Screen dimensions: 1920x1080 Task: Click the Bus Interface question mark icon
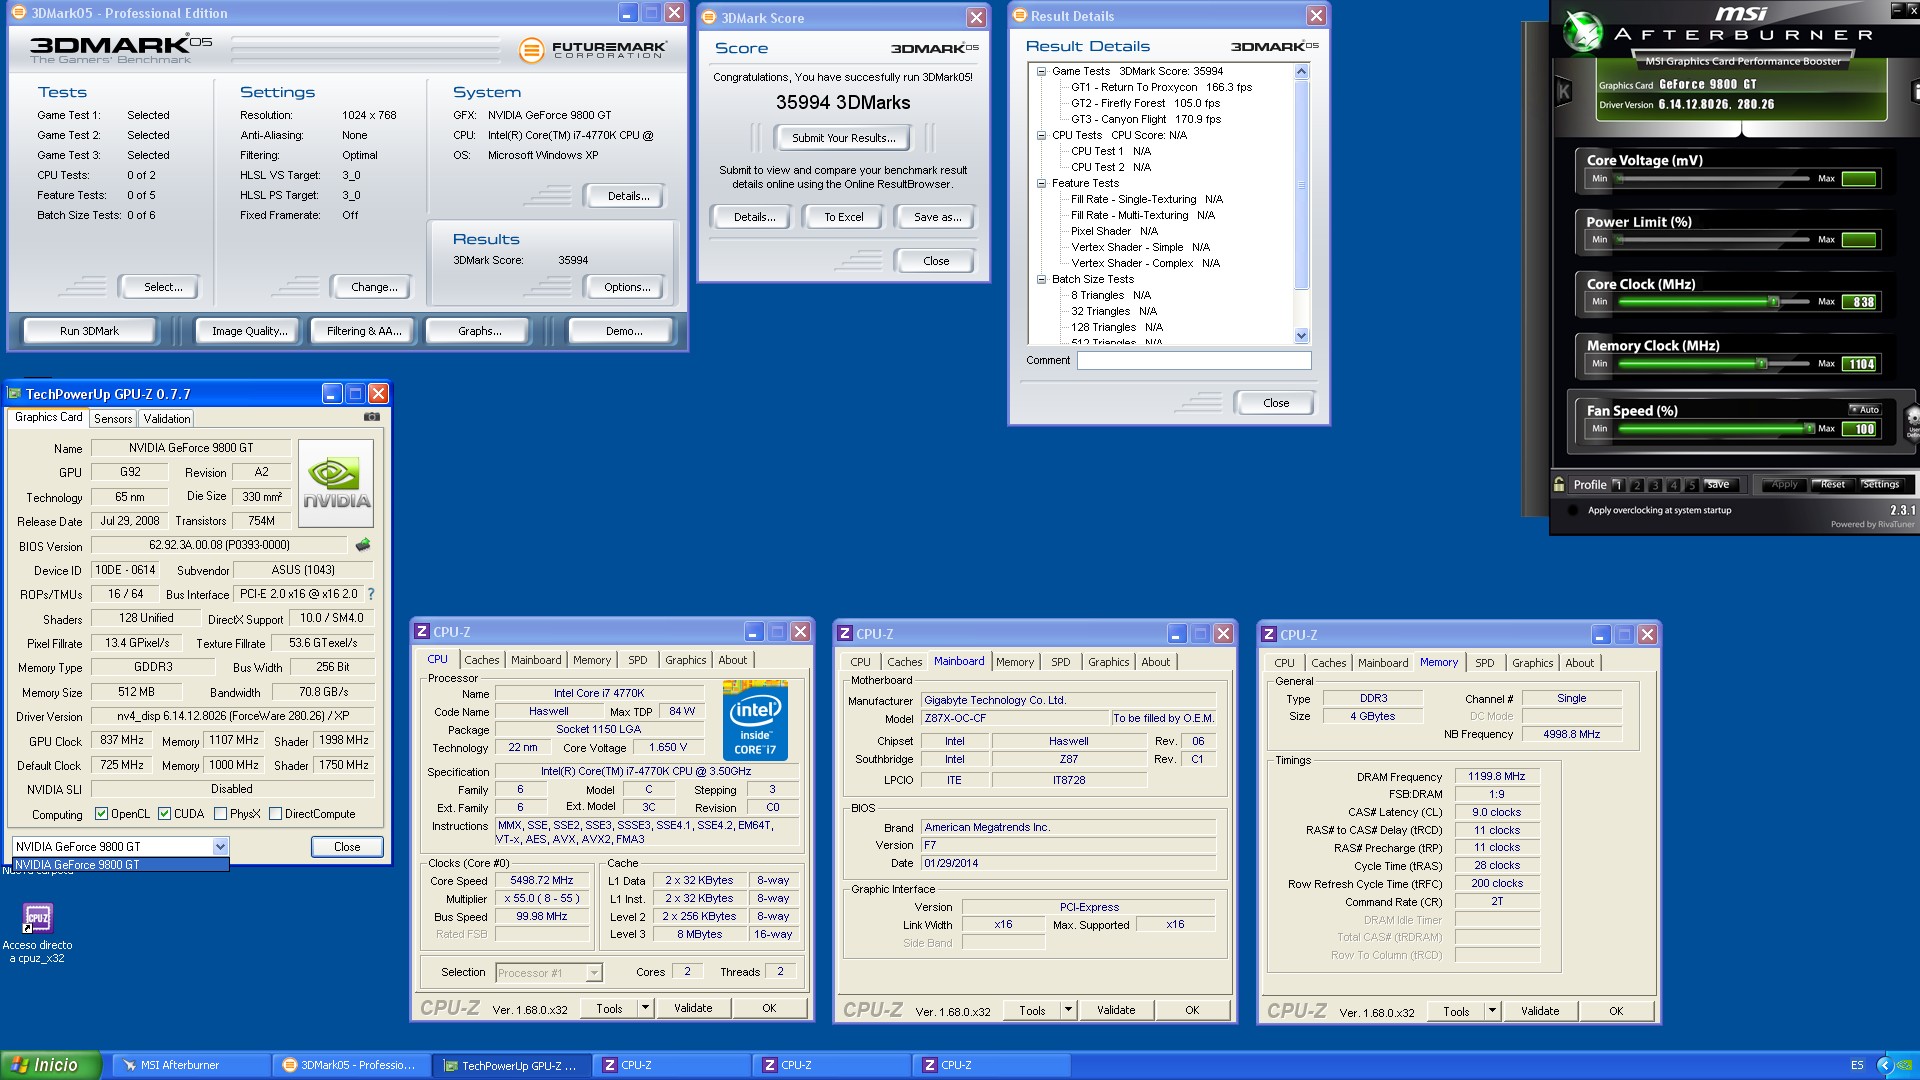(371, 594)
